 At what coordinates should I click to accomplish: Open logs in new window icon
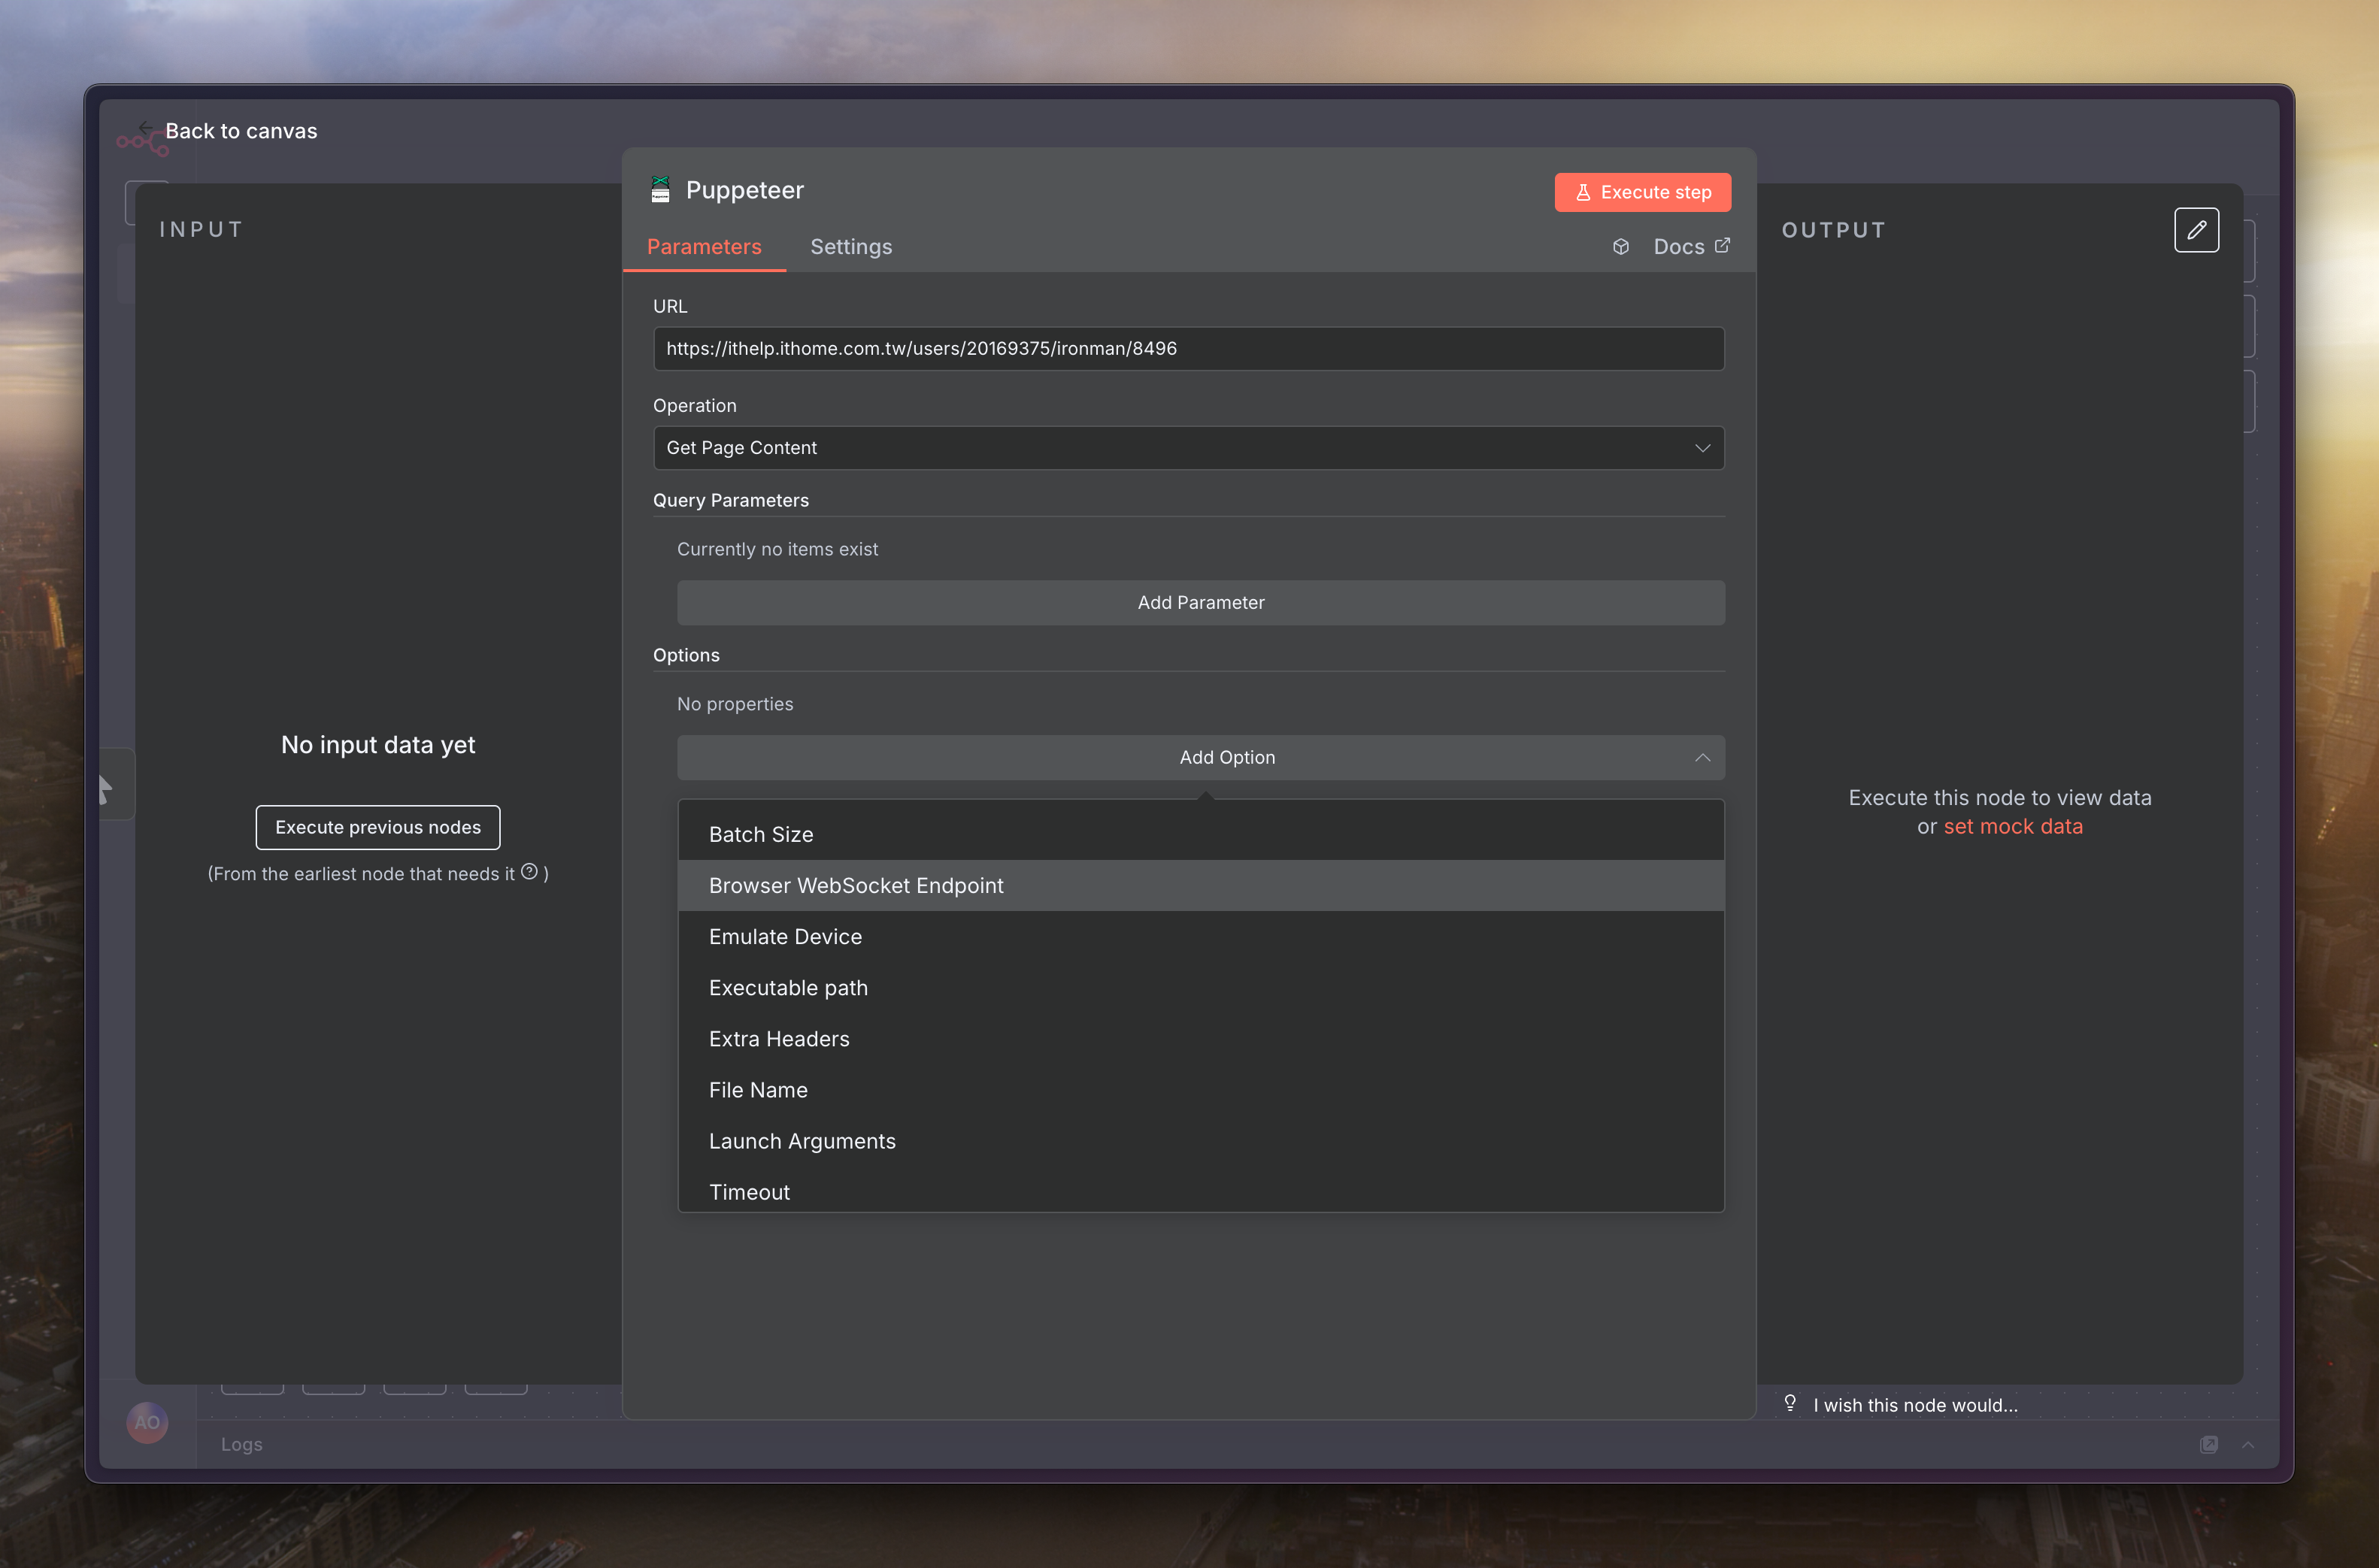coord(2208,1444)
